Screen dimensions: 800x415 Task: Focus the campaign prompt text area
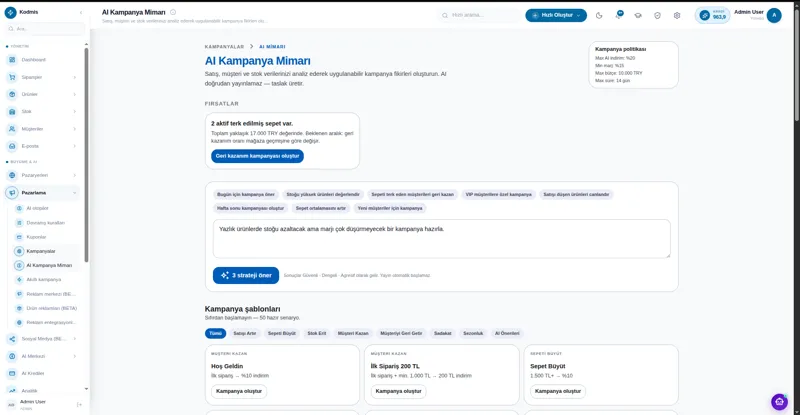pyautogui.click(x=442, y=239)
